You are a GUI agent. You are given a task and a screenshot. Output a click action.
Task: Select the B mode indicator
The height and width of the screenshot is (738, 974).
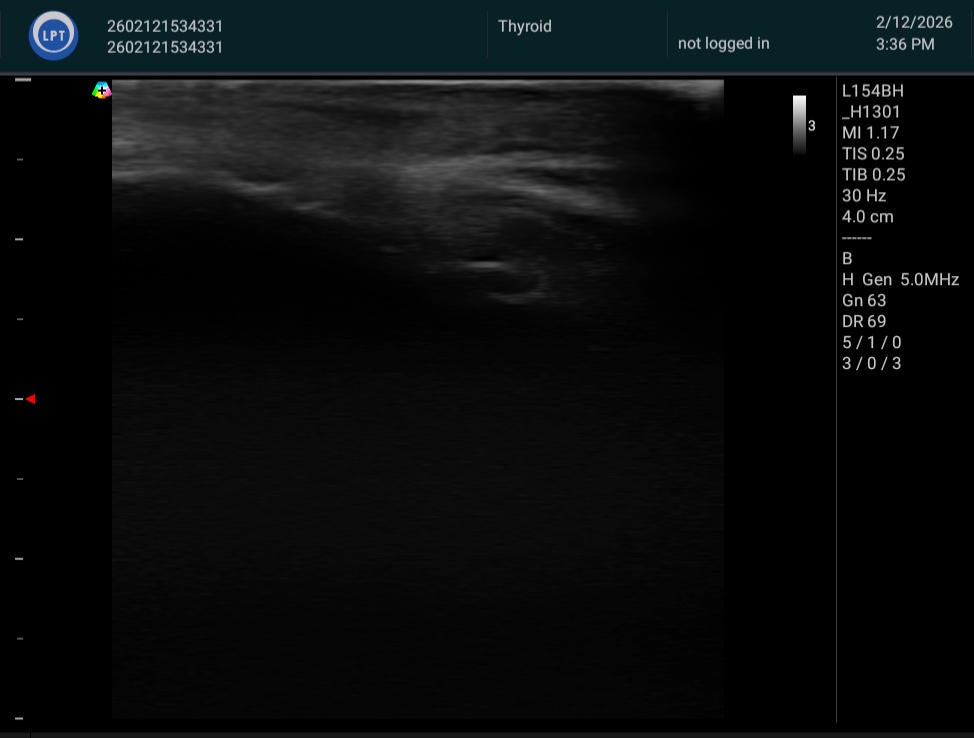pos(848,259)
